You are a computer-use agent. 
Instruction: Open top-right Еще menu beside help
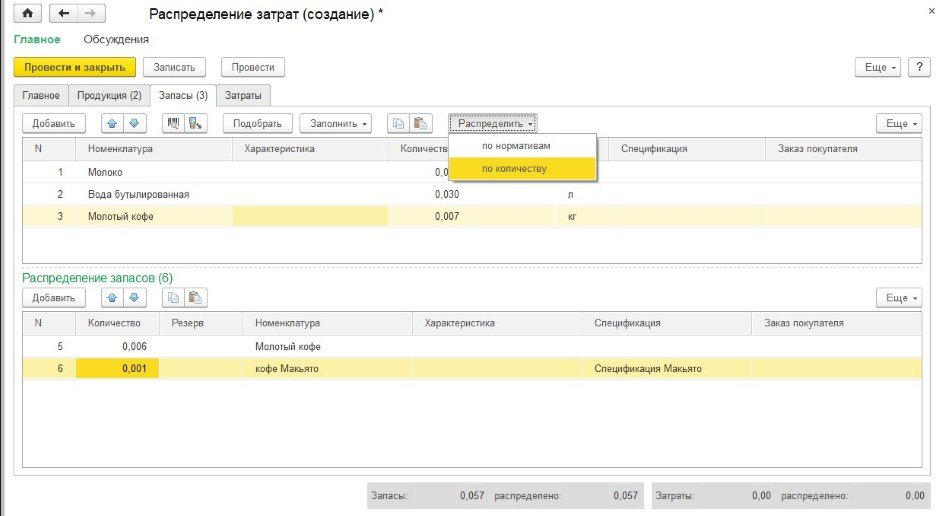[x=876, y=67]
